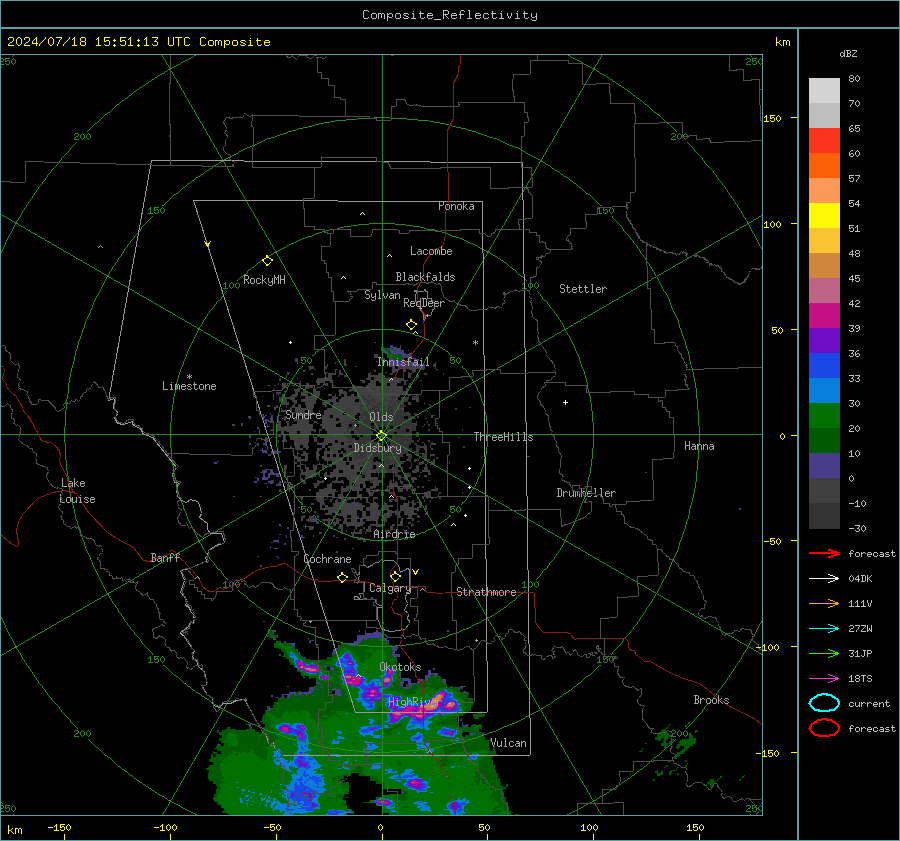This screenshot has height=841, width=900.
Task: Click the white asterisk marker above Limestone label
Action: pos(189,377)
